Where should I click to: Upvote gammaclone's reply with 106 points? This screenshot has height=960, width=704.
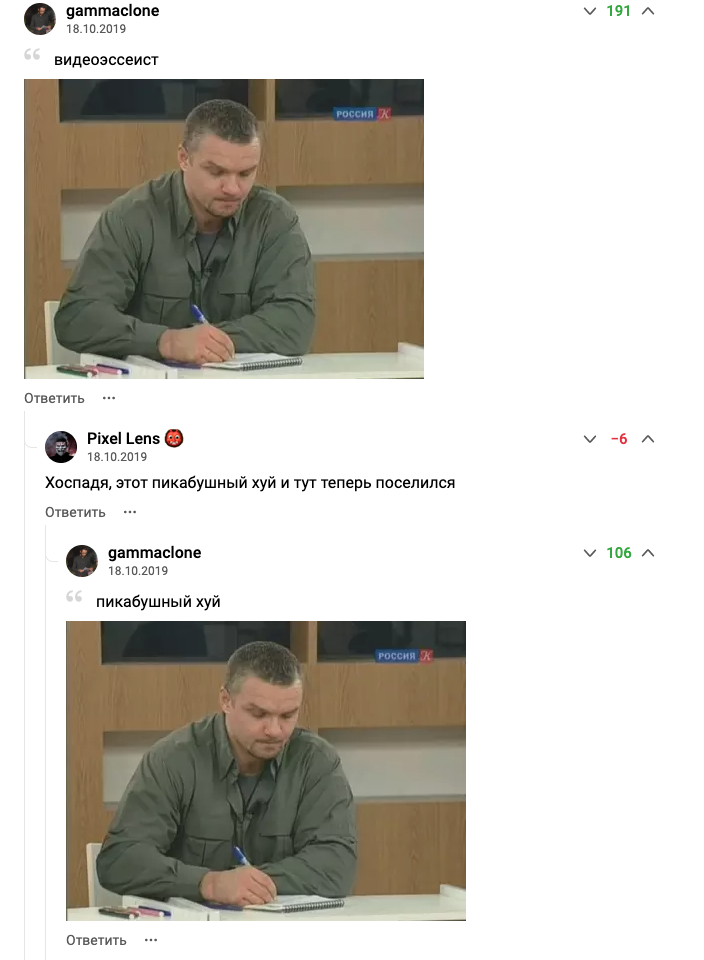pos(648,553)
